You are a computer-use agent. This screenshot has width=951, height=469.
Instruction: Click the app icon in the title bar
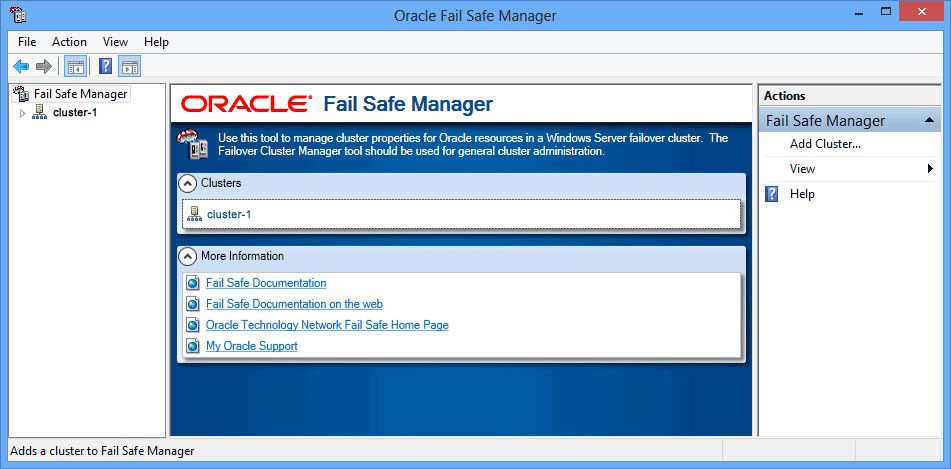tap(18, 15)
